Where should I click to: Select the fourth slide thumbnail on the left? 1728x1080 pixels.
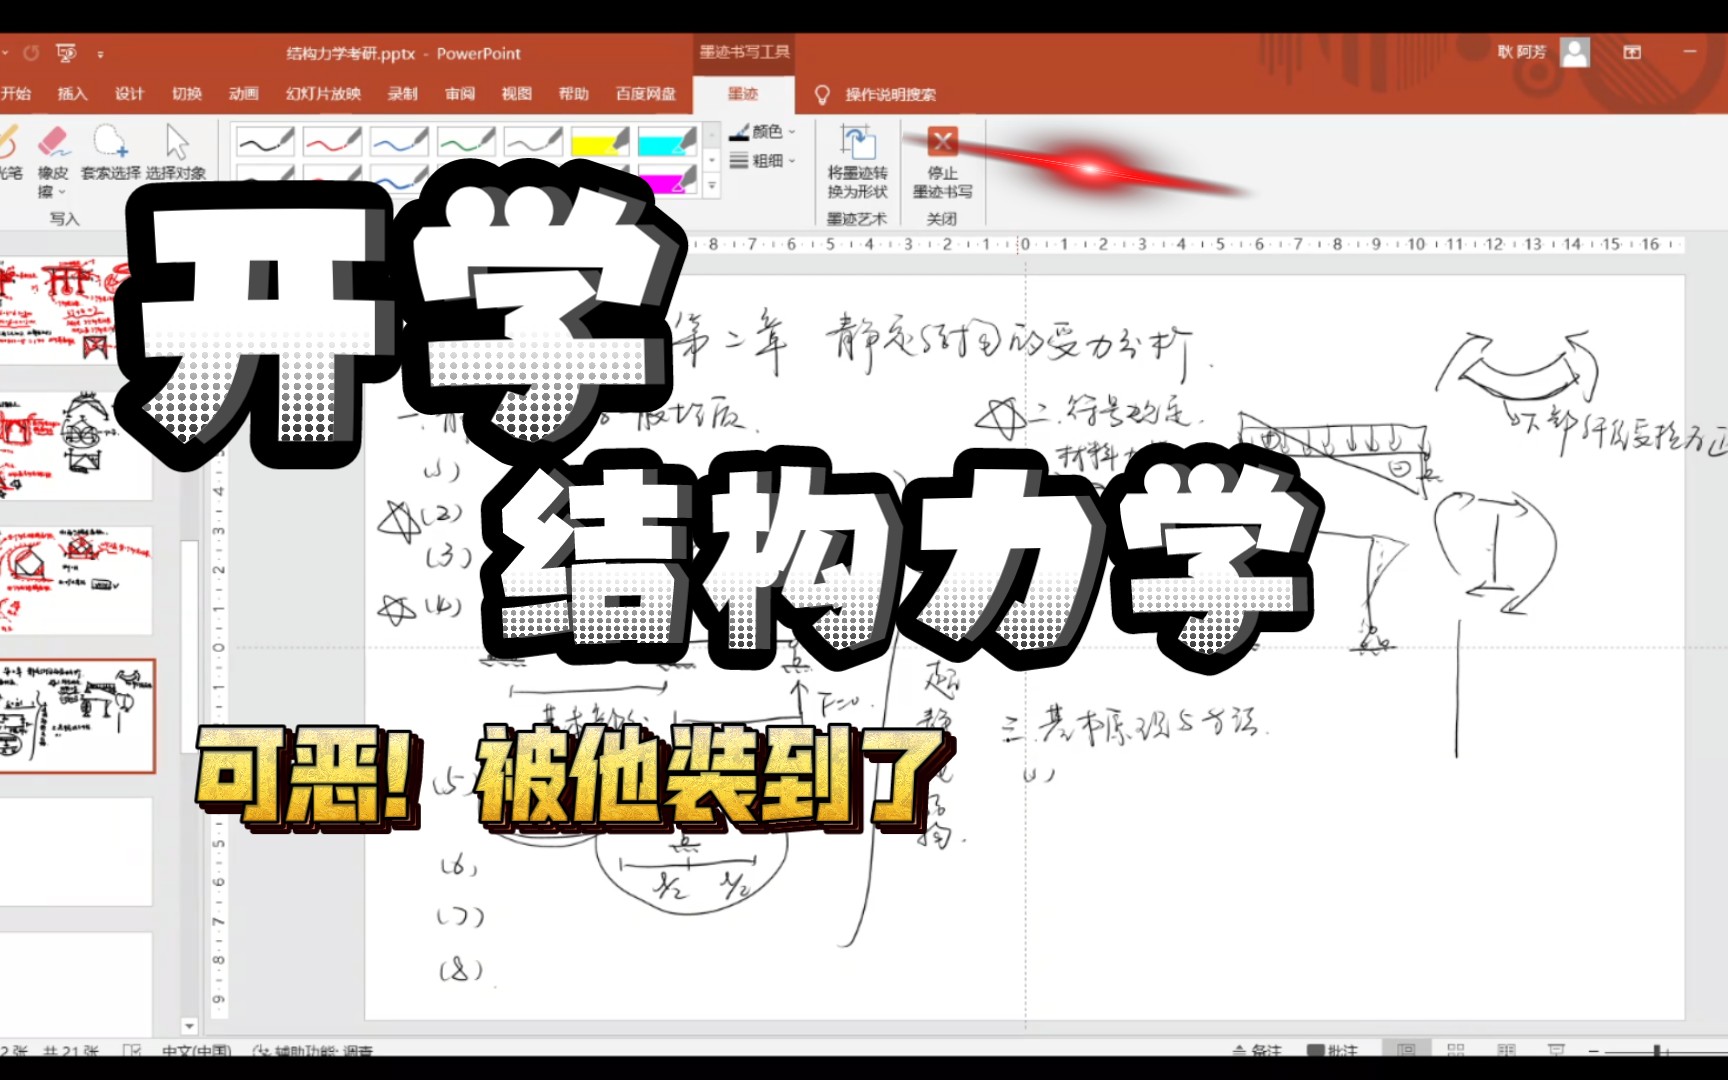75,717
